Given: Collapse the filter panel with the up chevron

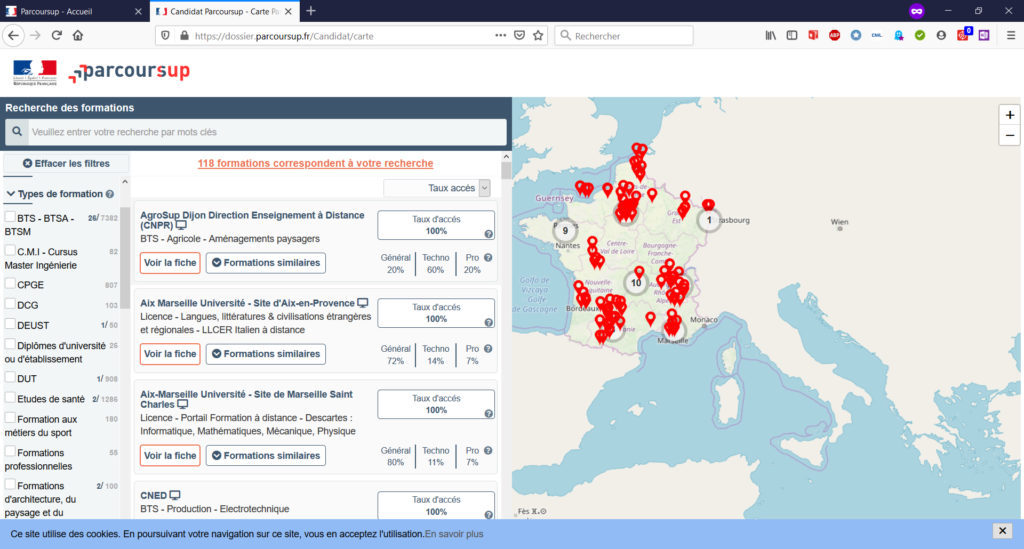Looking at the screenshot, I should [125, 182].
